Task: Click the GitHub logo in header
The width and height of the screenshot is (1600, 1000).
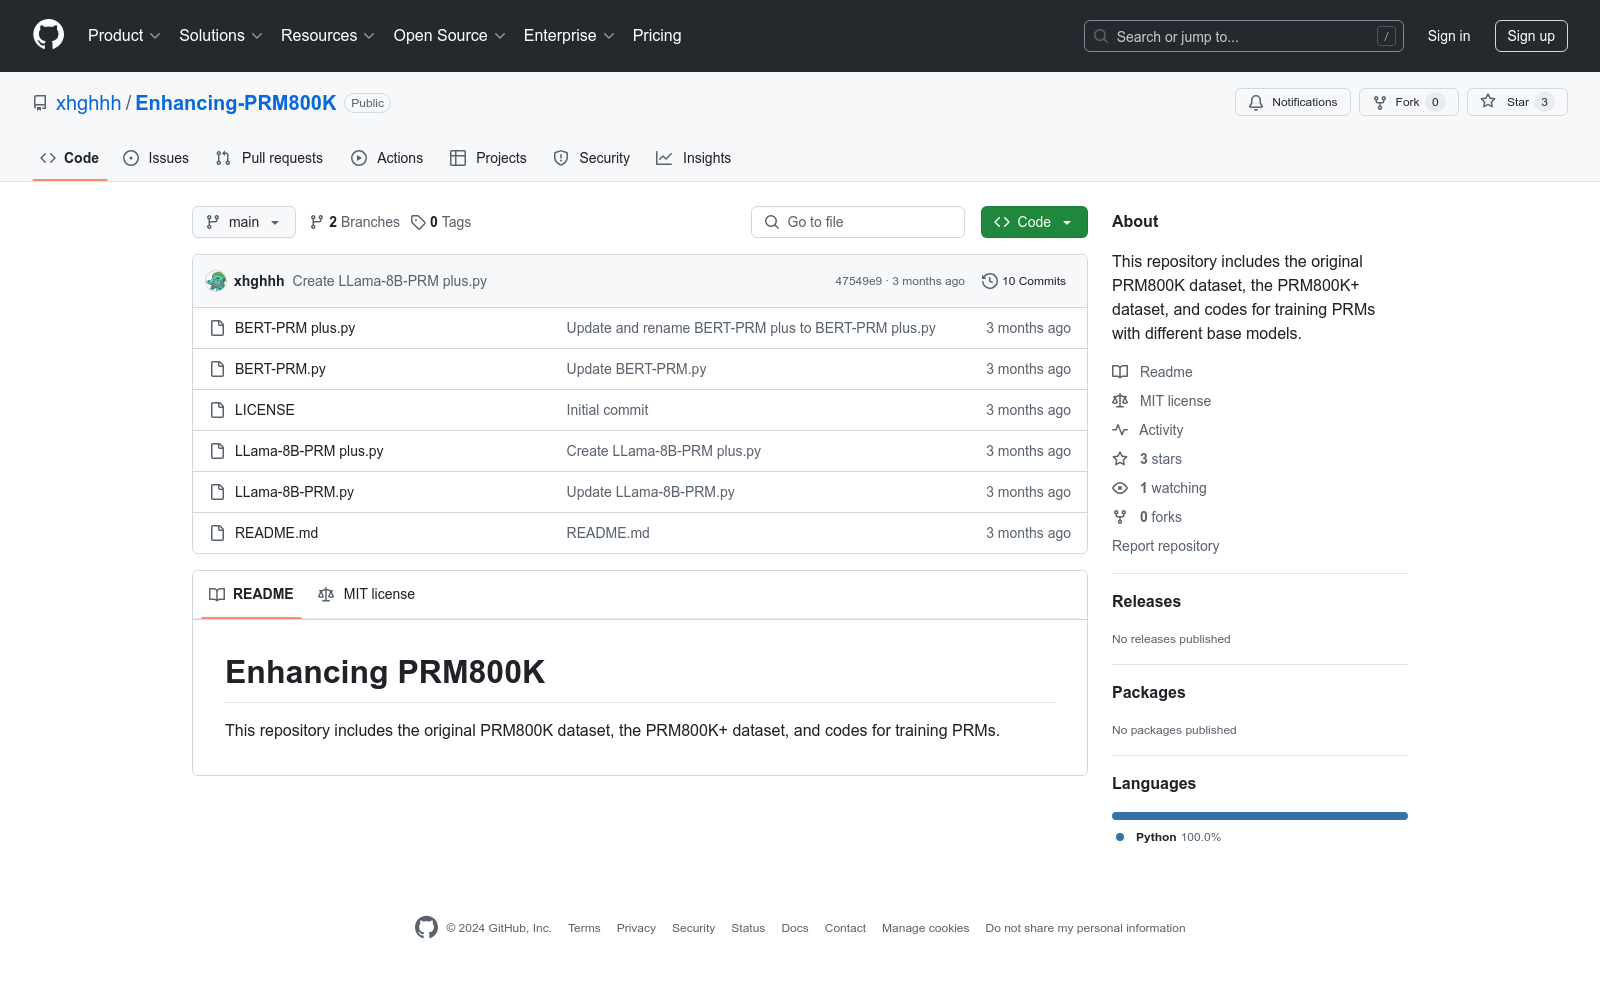Action: click(x=48, y=35)
